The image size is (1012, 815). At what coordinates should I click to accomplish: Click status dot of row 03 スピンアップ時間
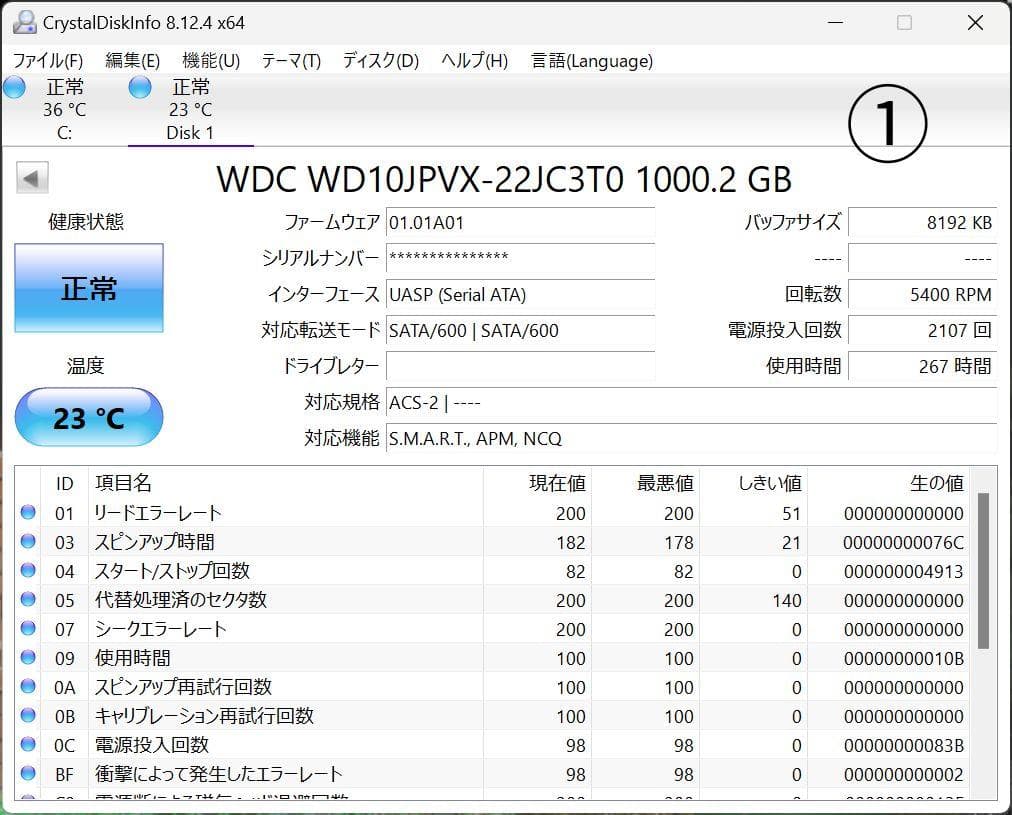[x=28, y=541]
